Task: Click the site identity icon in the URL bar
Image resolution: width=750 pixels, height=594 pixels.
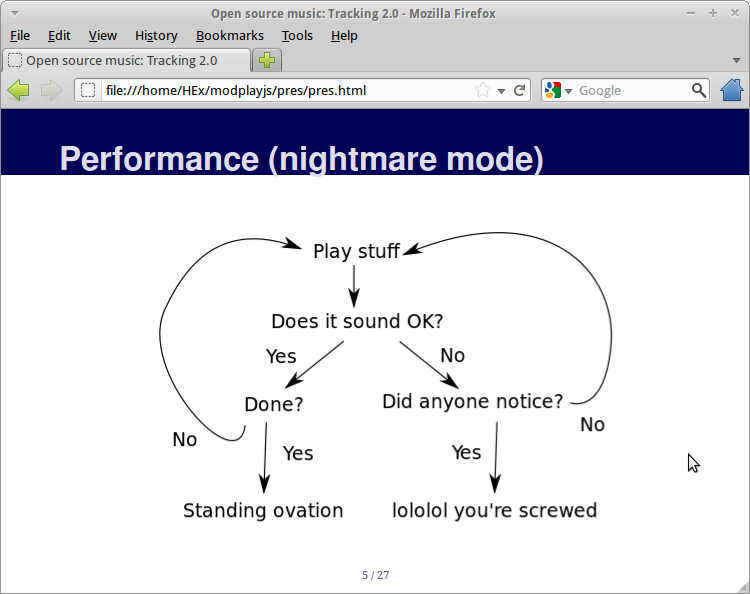Action: coord(88,90)
